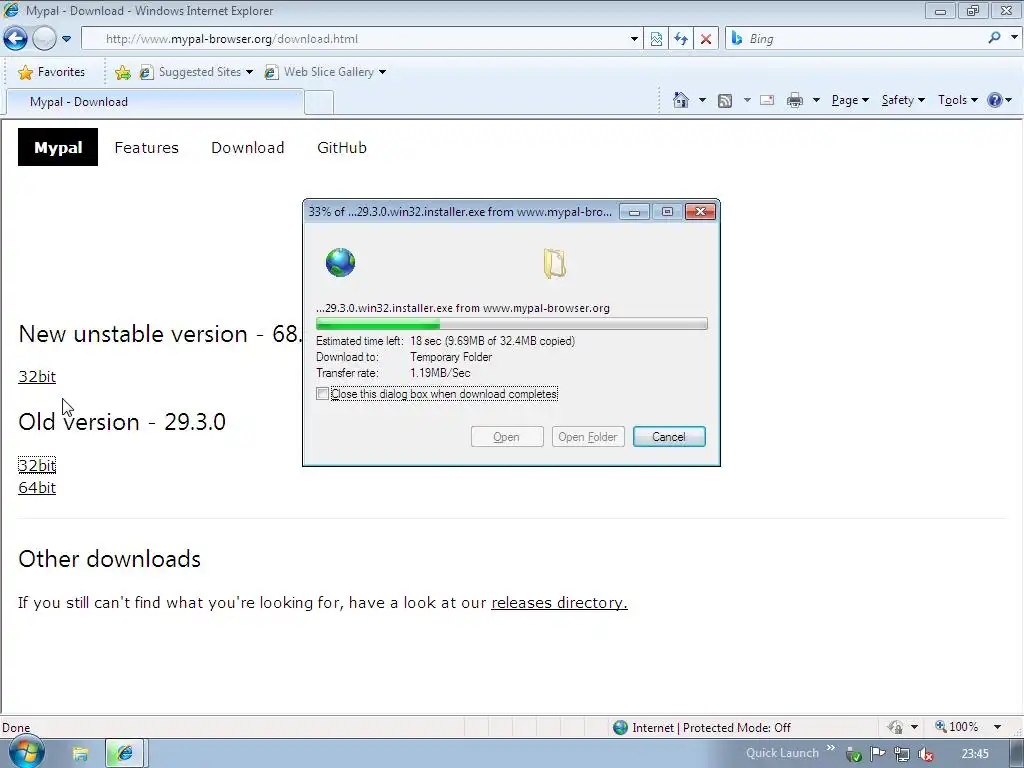This screenshot has width=1024, height=768.
Task: Click the Home icon in command bar
Action: (680, 100)
